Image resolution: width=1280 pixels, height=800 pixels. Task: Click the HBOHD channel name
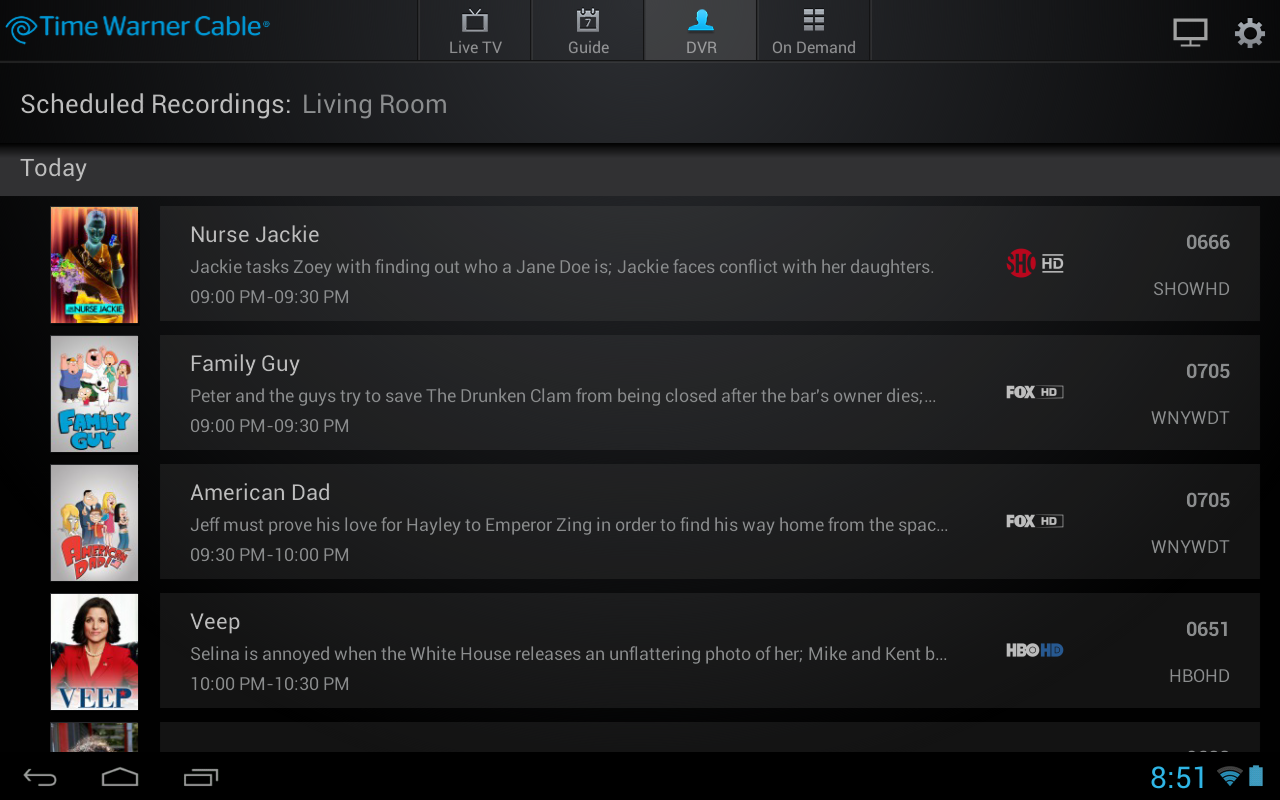pos(1199,676)
